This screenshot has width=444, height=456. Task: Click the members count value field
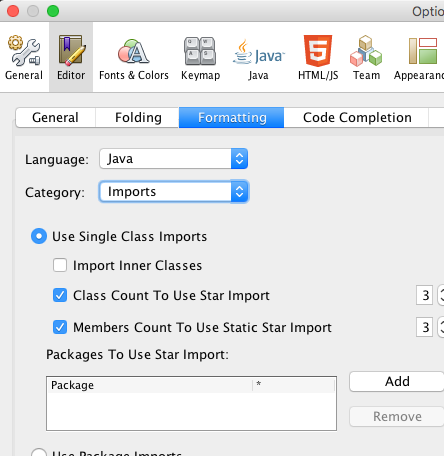tap(424, 327)
